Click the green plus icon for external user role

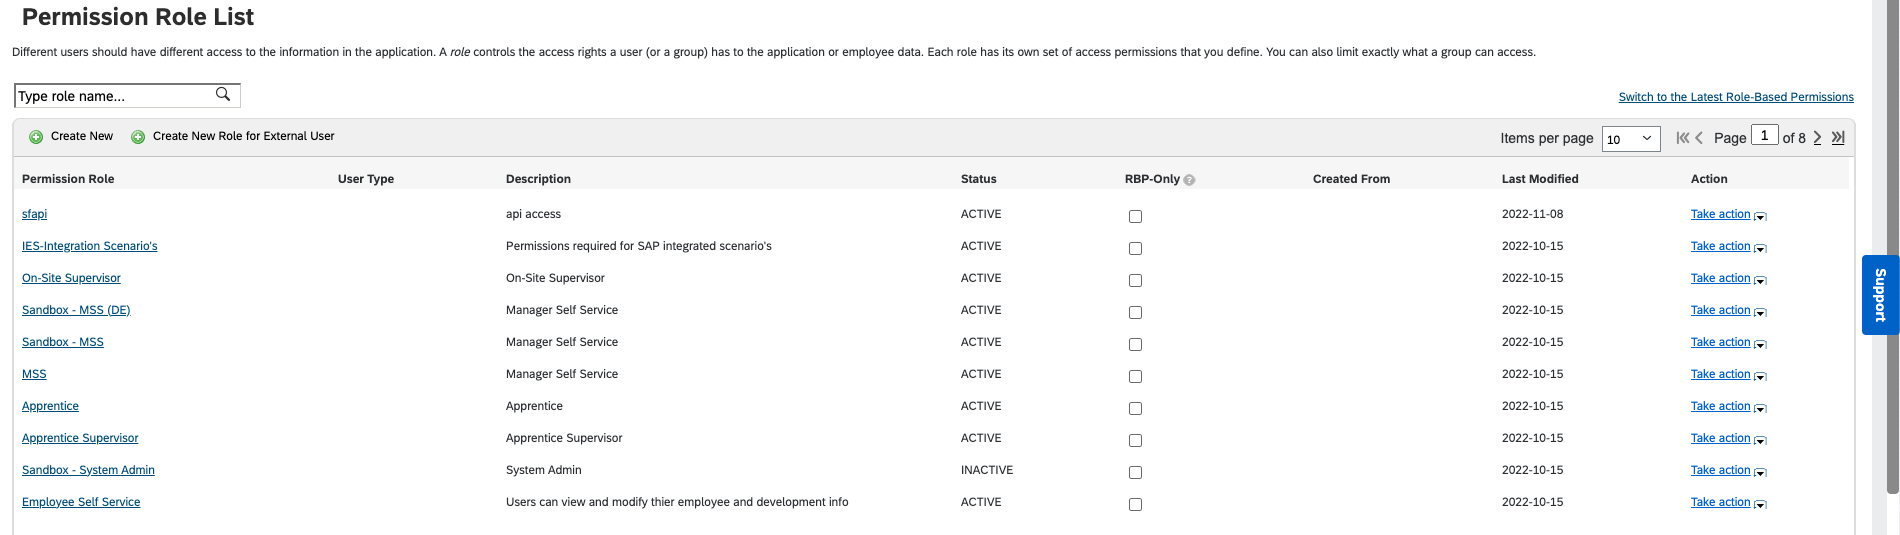(x=138, y=137)
